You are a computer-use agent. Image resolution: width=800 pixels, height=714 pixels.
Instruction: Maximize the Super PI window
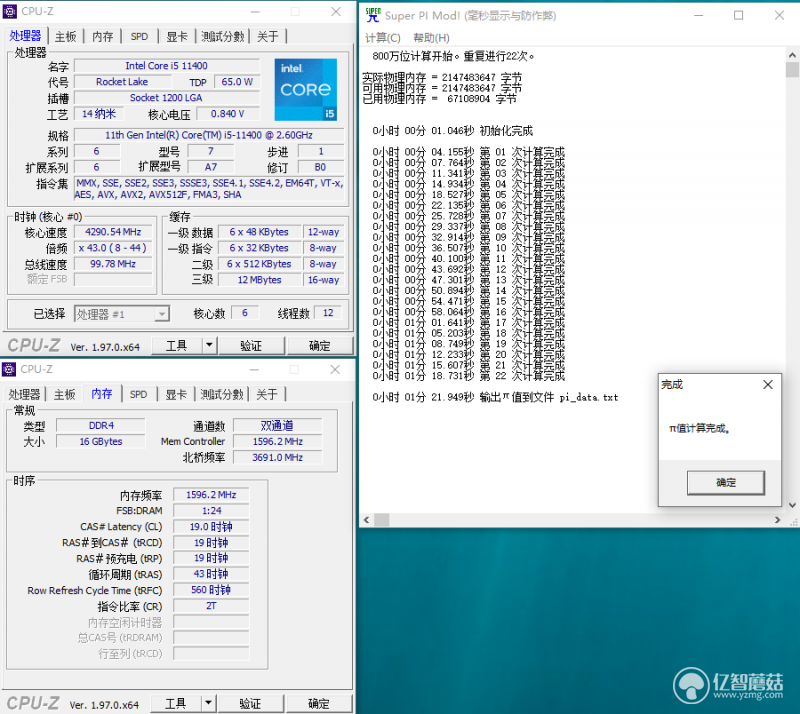click(738, 15)
